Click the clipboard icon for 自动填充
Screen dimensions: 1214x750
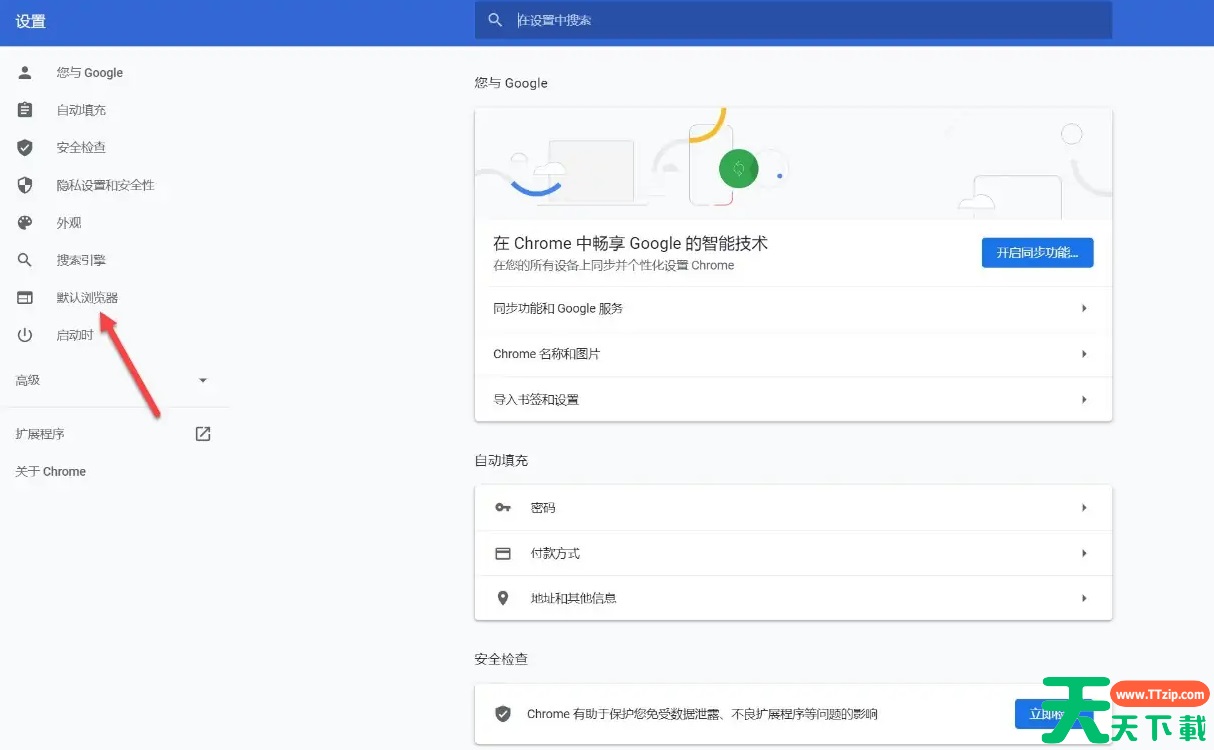pos(25,110)
